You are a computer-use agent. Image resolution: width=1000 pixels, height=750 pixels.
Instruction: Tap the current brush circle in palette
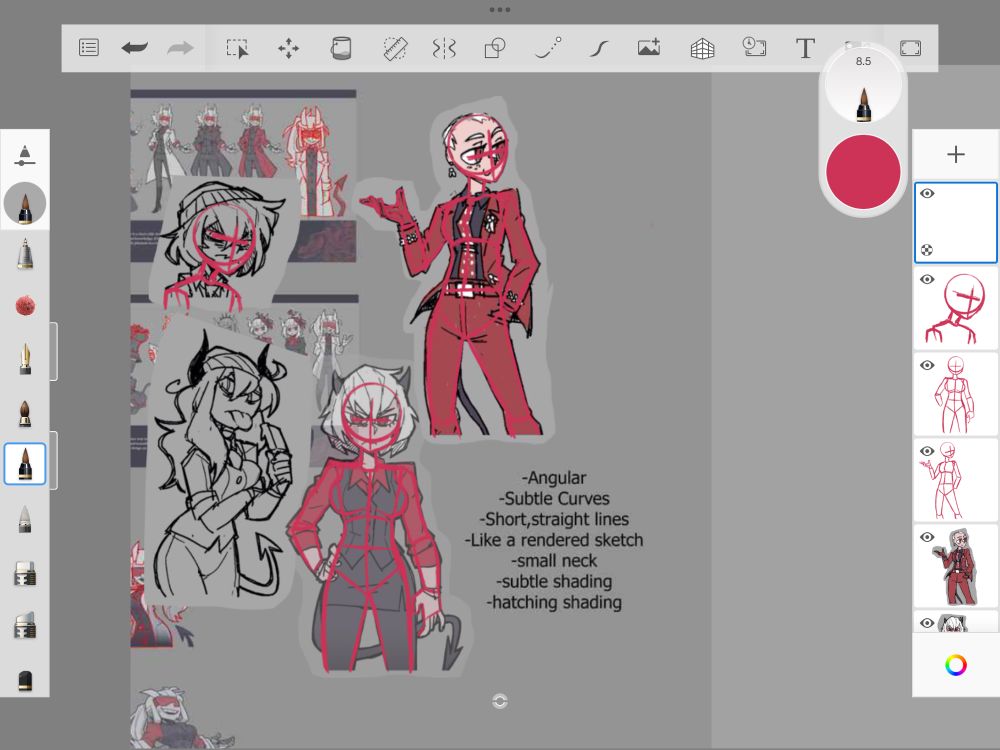(x=25, y=203)
